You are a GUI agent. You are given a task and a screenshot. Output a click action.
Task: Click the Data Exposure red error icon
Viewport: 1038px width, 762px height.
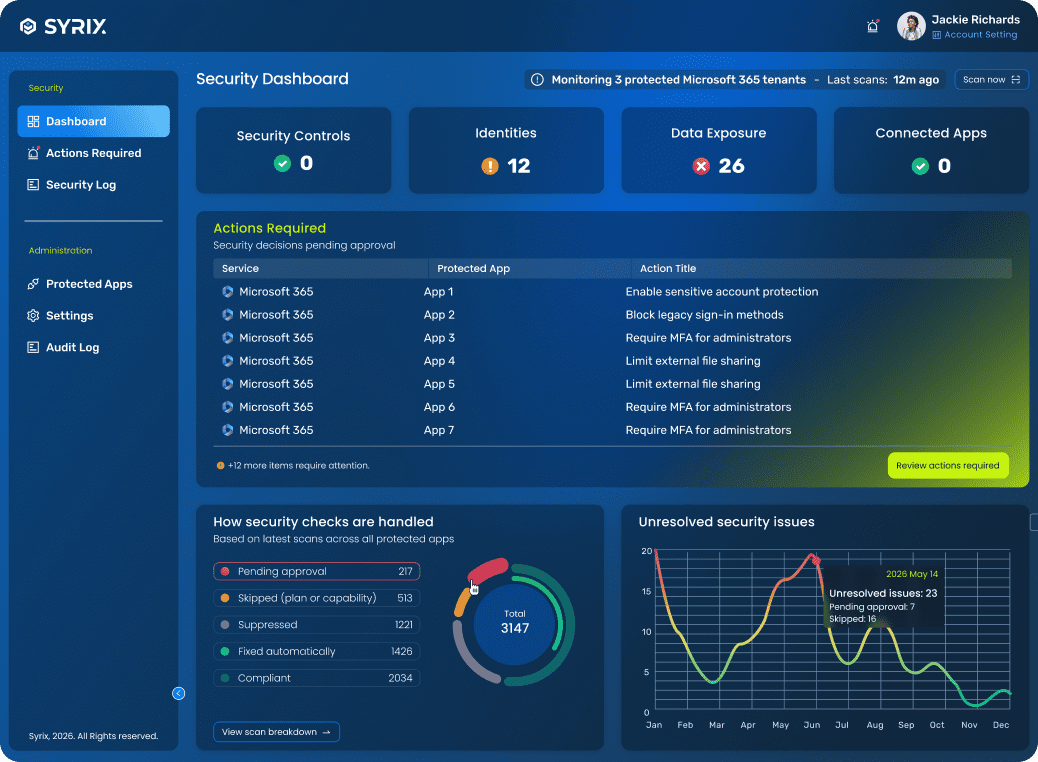click(x=701, y=166)
